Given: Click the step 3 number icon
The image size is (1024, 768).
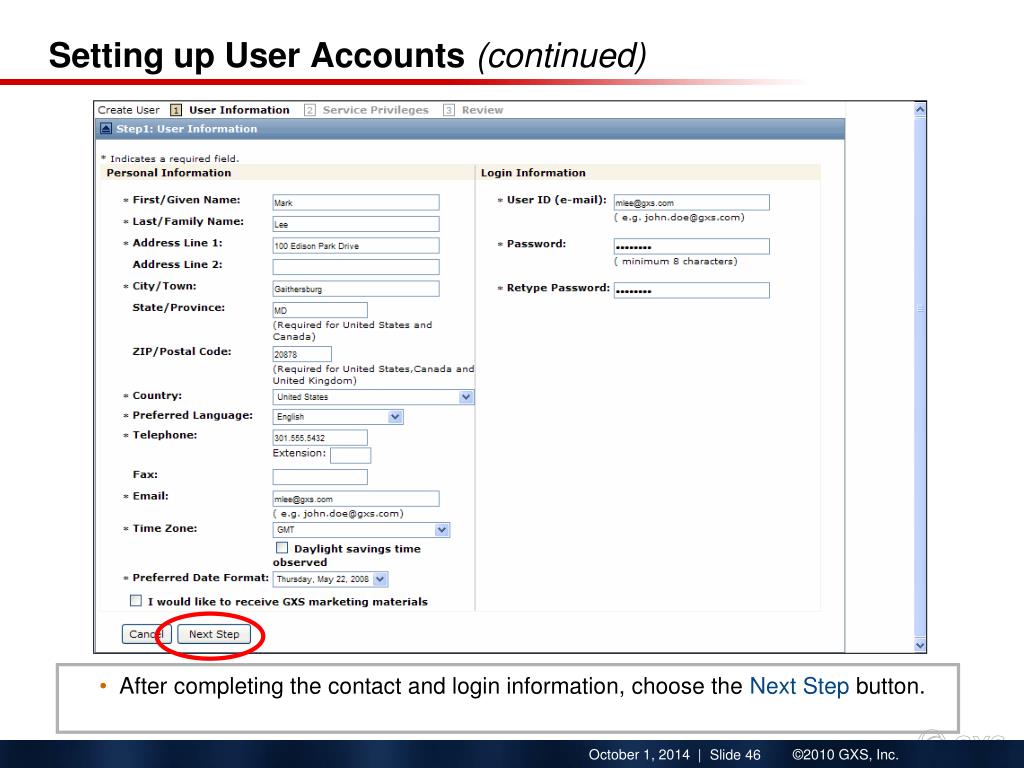Looking at the screenshot, I should point(449,110).
